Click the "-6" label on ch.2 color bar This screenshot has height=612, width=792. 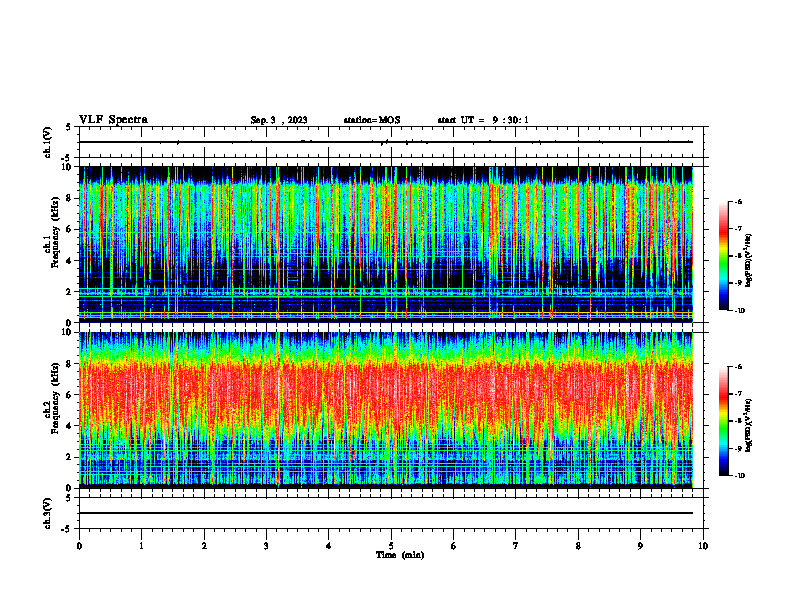click(x=738, y=367)
